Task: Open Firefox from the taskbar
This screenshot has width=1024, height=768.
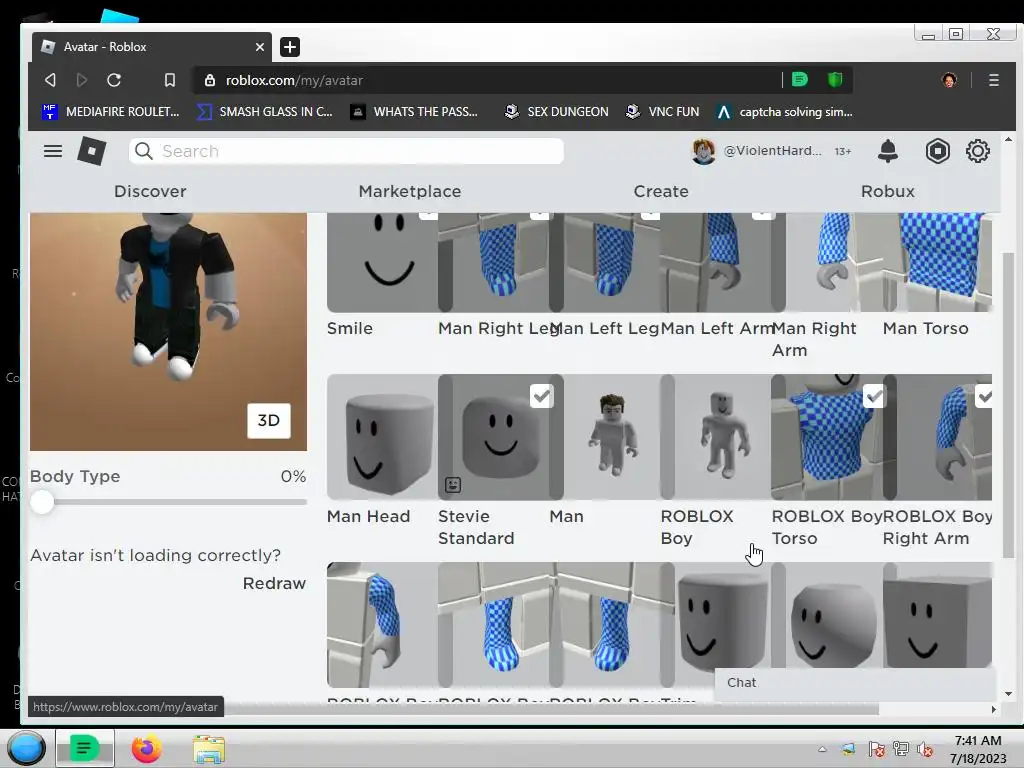Action: [146, 748]
